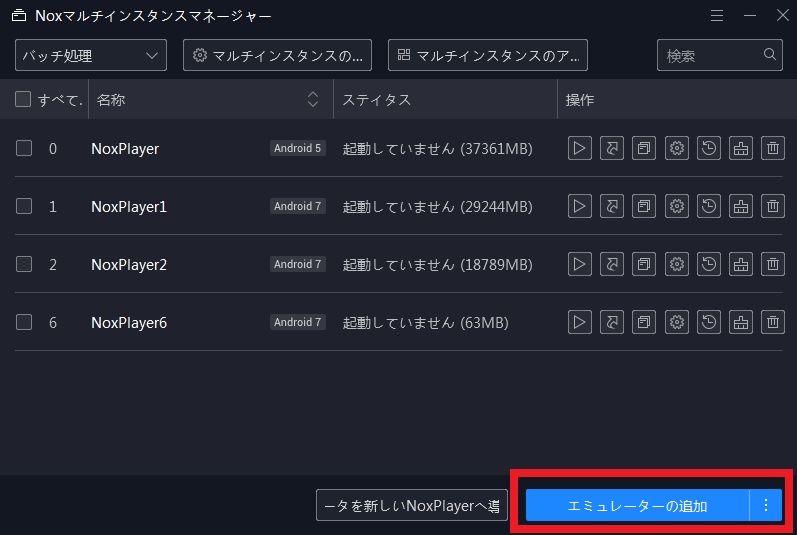
Task: Copy the NoxPlayer6 instance
Action: (x=644, y=322)
